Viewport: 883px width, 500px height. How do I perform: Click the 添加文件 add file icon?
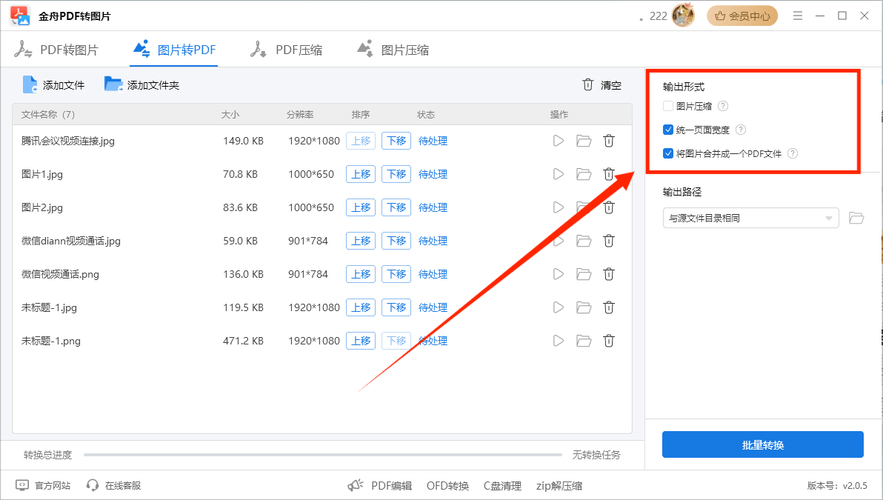[x=30, y=85]
